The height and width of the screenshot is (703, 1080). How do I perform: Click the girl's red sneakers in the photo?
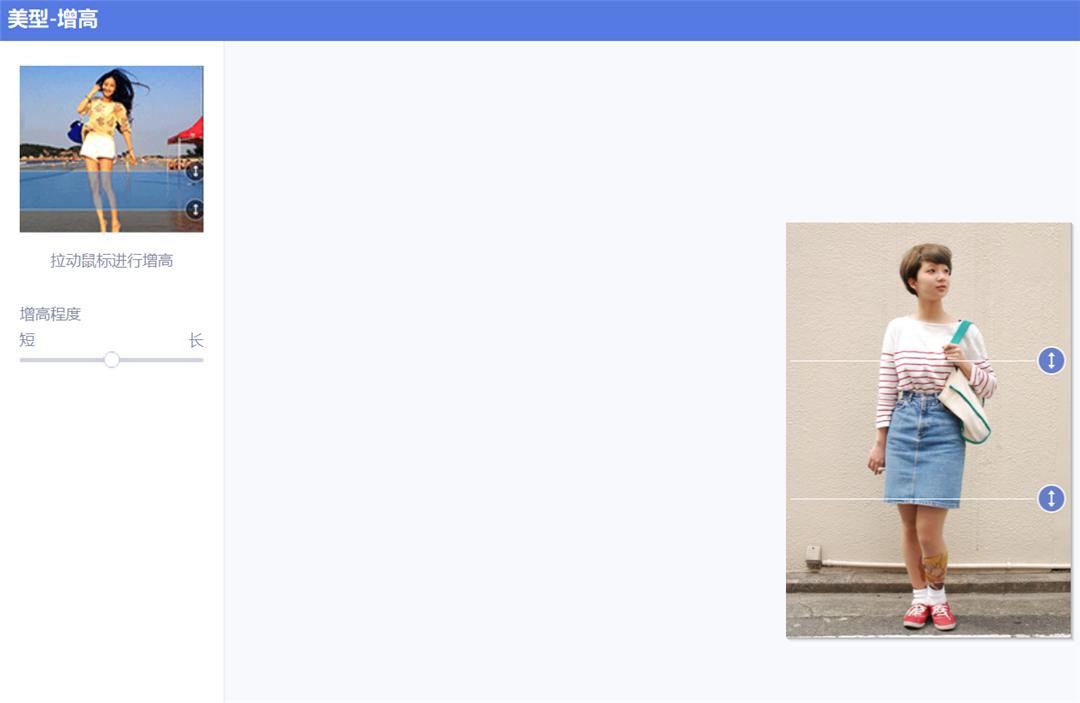(929, 615)
